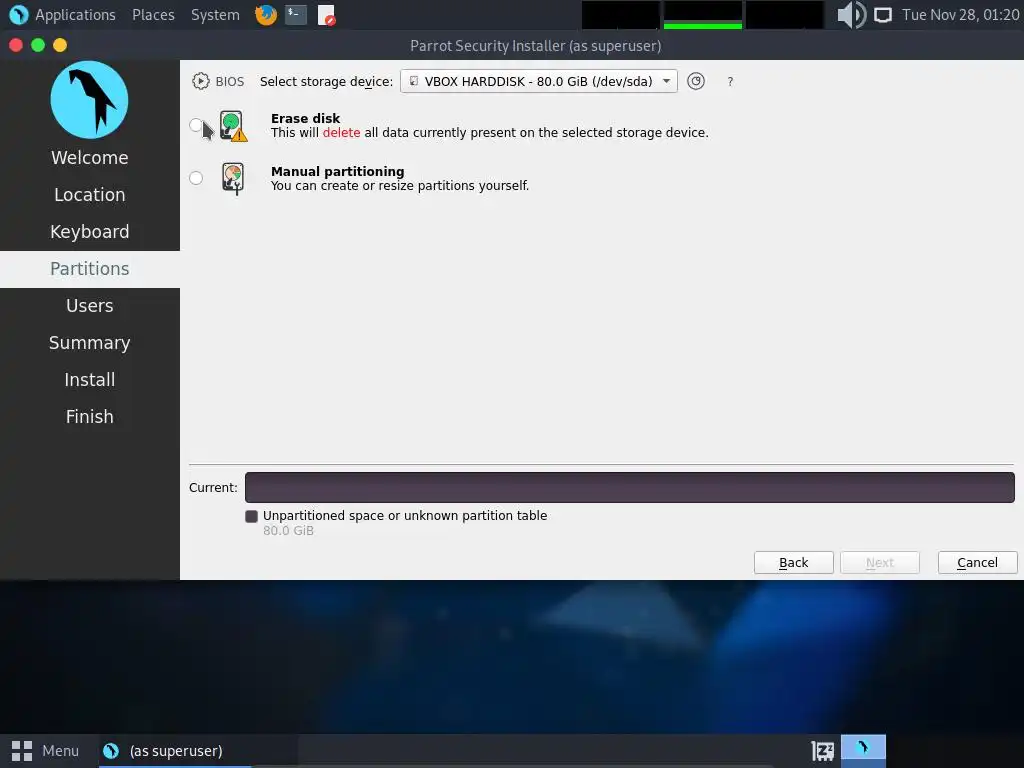Click the Cancel button
Viewport: 1024px width, 768px height.
[x=977, y=562]
